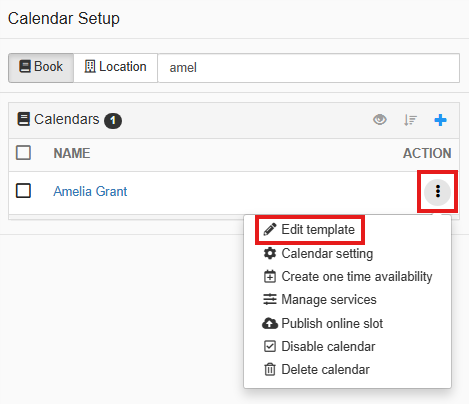Open the three-dot action menu for Amelia Grant
The height and width of the screenshot is (404, 469).
[437, 192]
